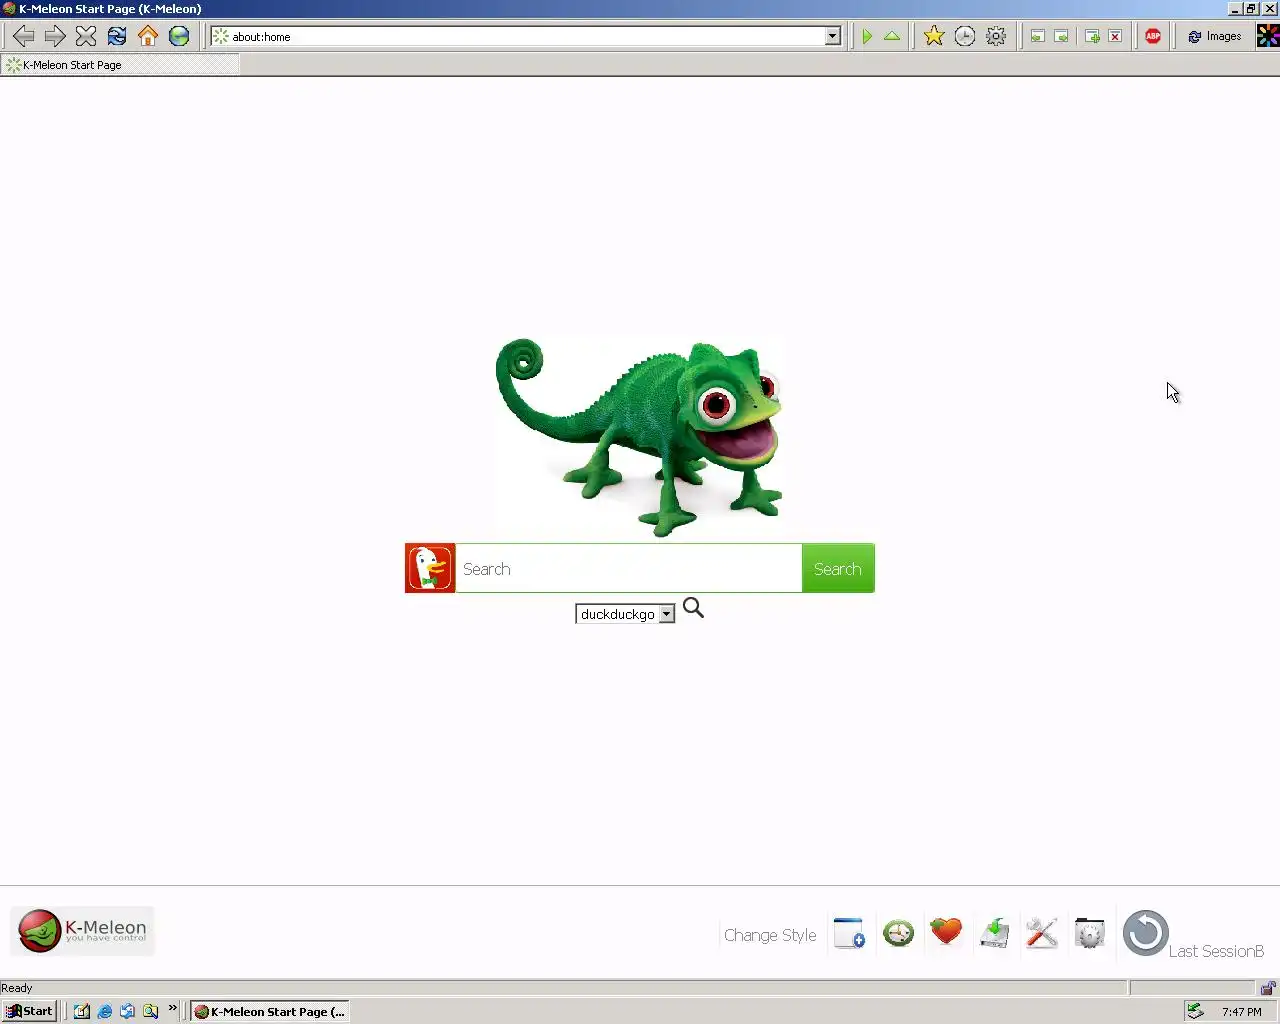The height and width of the screenshot is (1024, 1280).
Task: Click the green Up triangle icon
Action: (x=892, y=36)
